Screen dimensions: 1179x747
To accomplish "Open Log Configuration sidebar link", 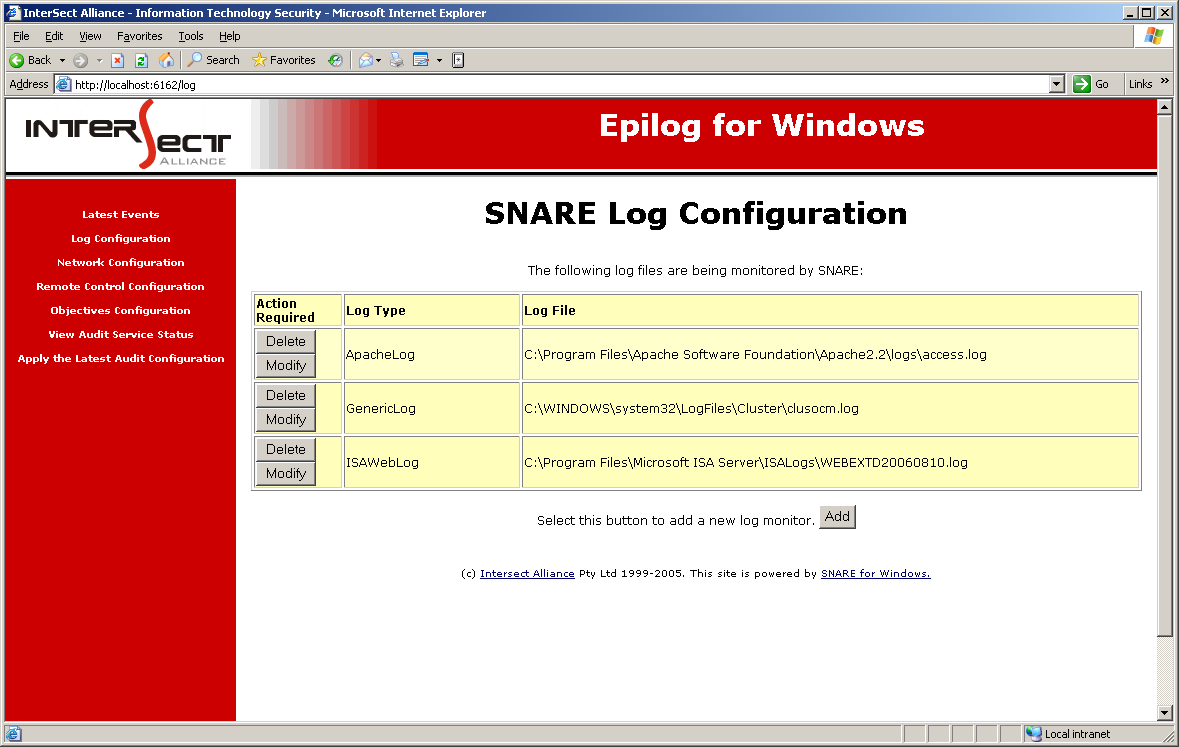I will click(120, 238).
